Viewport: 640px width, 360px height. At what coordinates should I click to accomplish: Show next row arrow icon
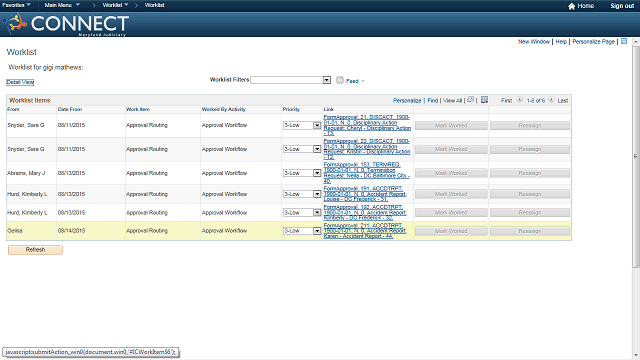click(x=551, y=100)
